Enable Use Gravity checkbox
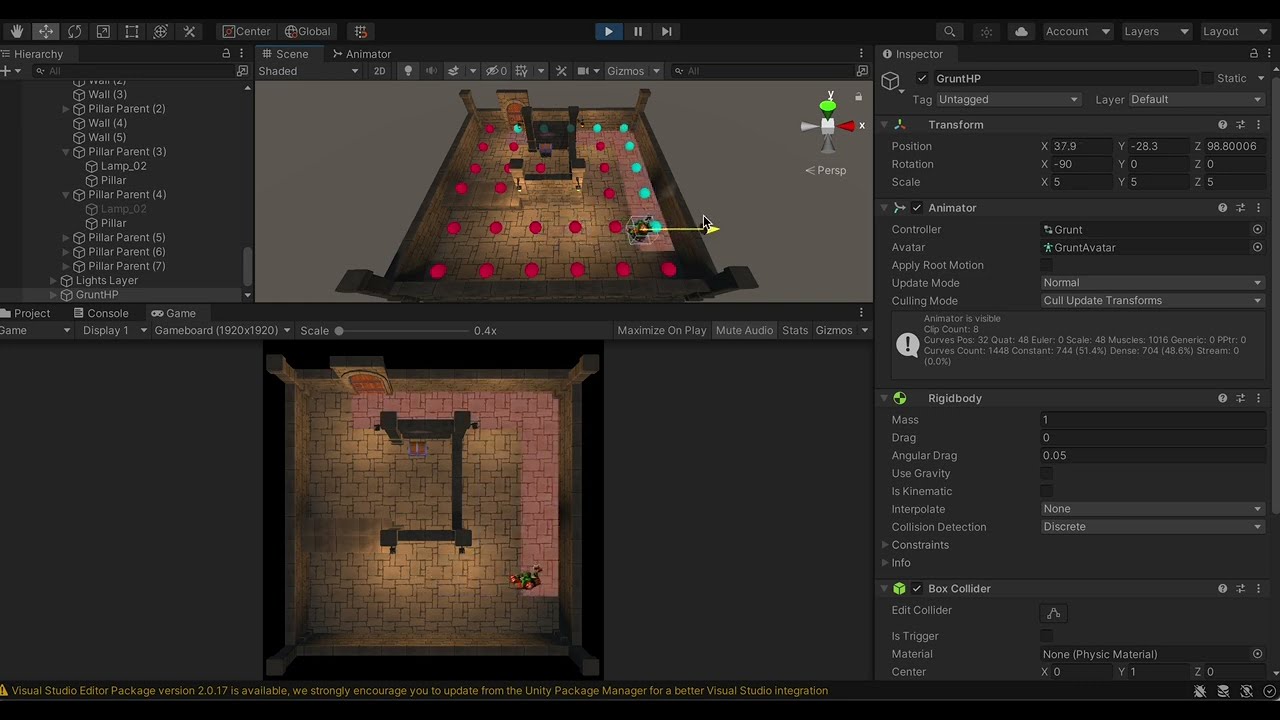1280x720 pixels. (1046, 473)
